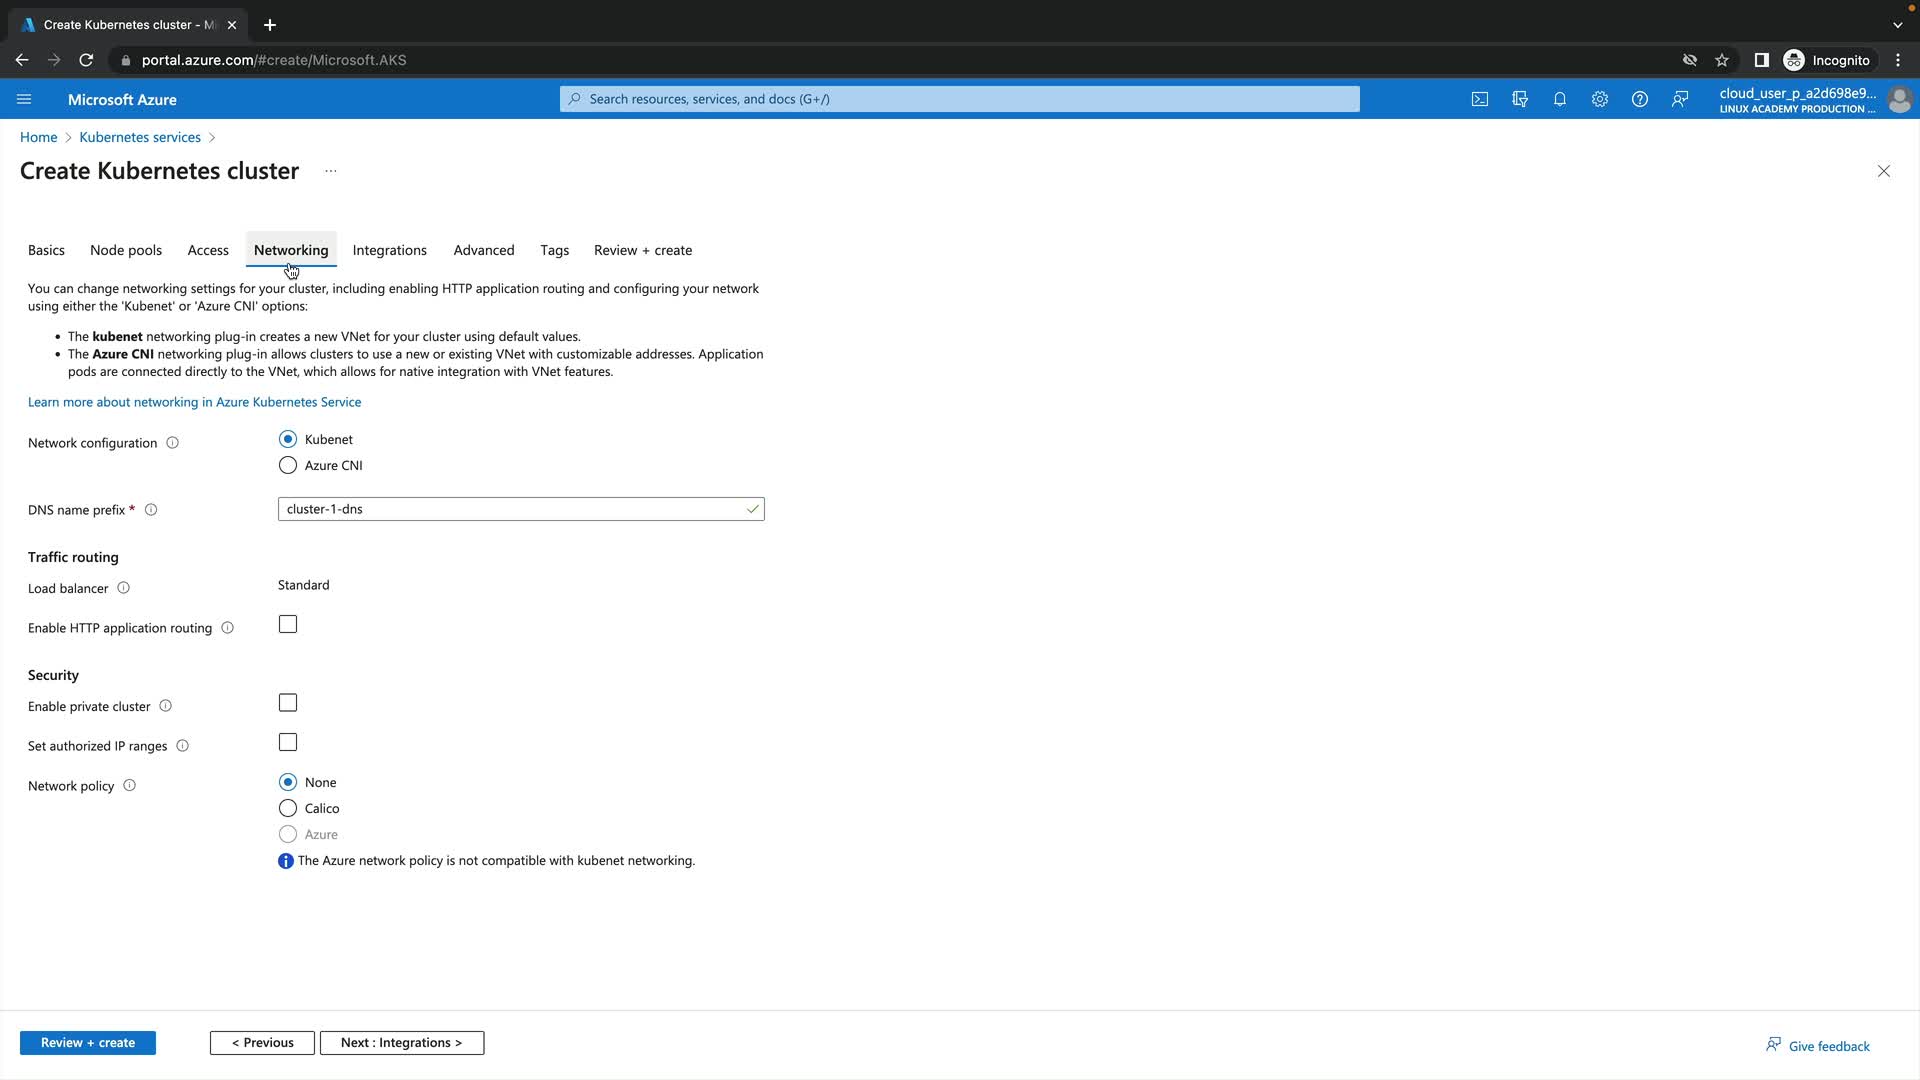Open the Help question mark icon

[x=1640, y=99]
